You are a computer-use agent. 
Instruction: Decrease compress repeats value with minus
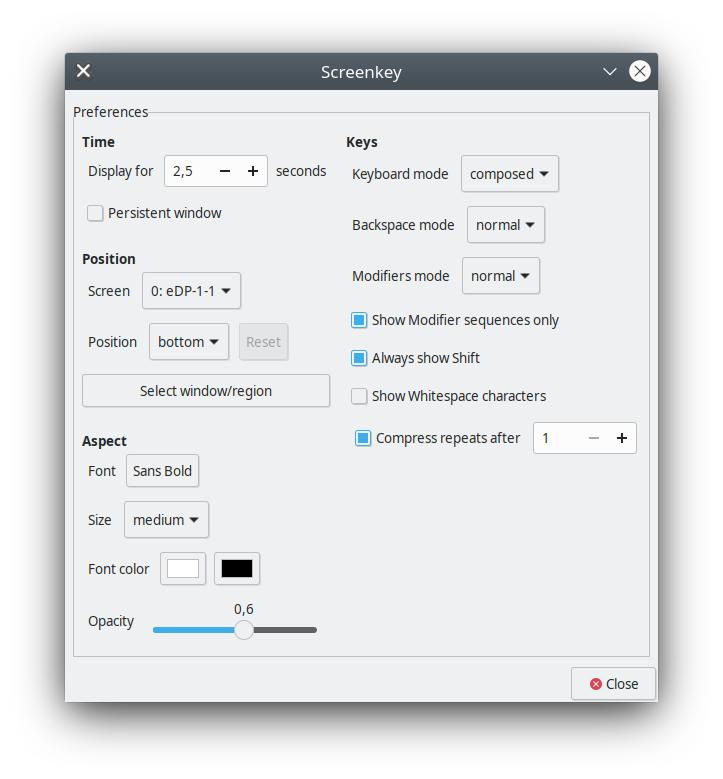pyautogui.click(x=593, y=438)
